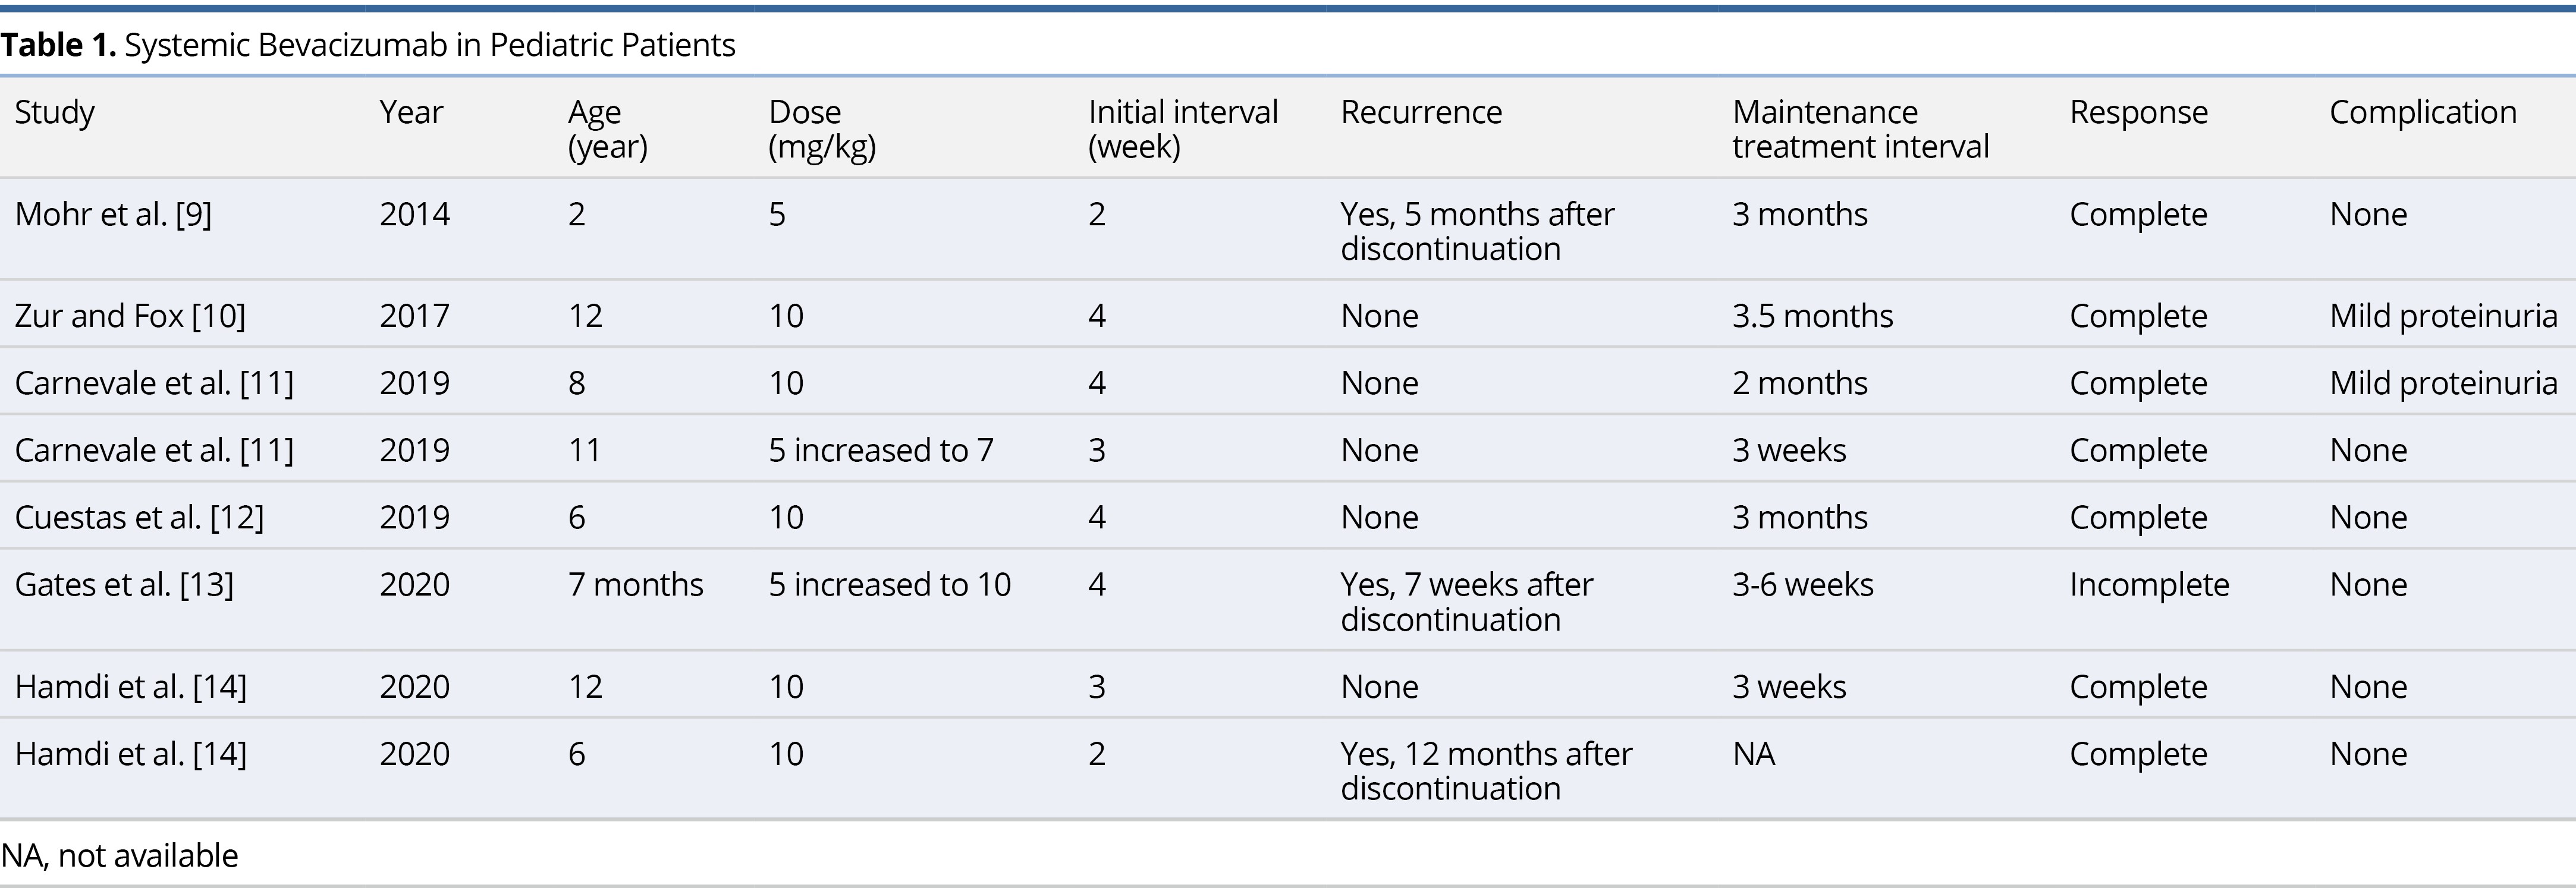Click the Initial interval (week) header
Screen dimensions: 2576x888
click(1183, 129)
